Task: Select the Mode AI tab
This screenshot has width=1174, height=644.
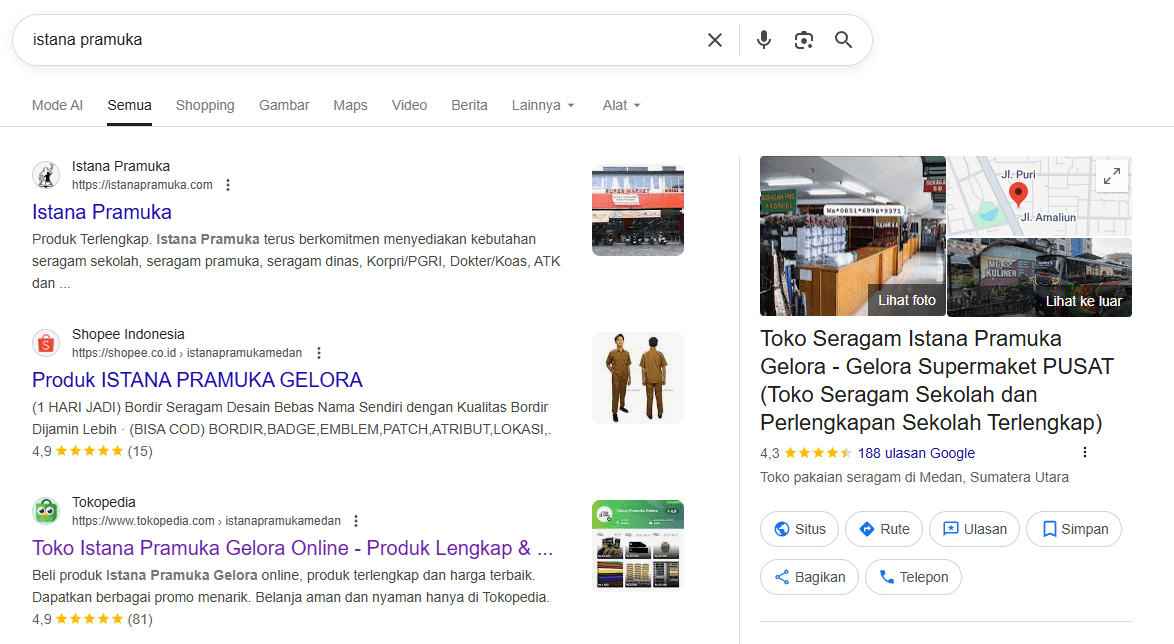Action: tap(57, 105)
